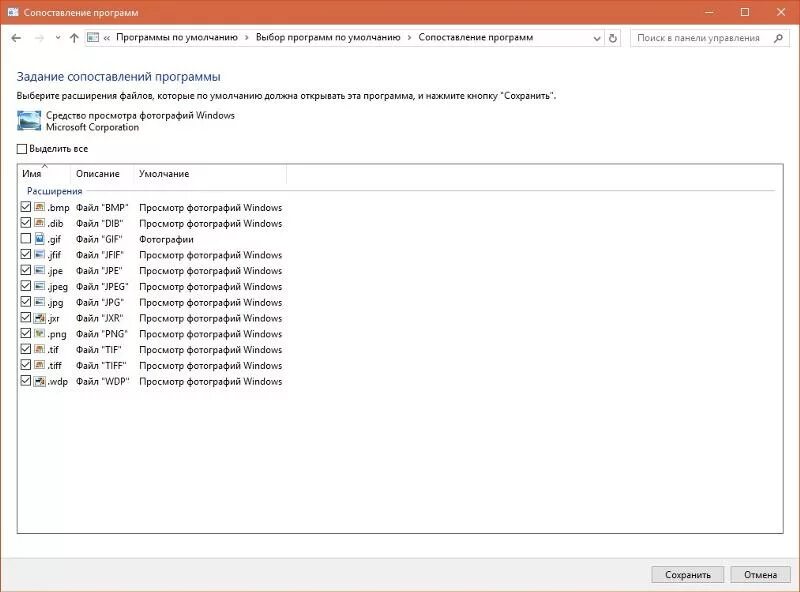Uncheck the .jfif extension checkbox
Image resolution: width=800 pixels, height=592 pixels.
26,254
